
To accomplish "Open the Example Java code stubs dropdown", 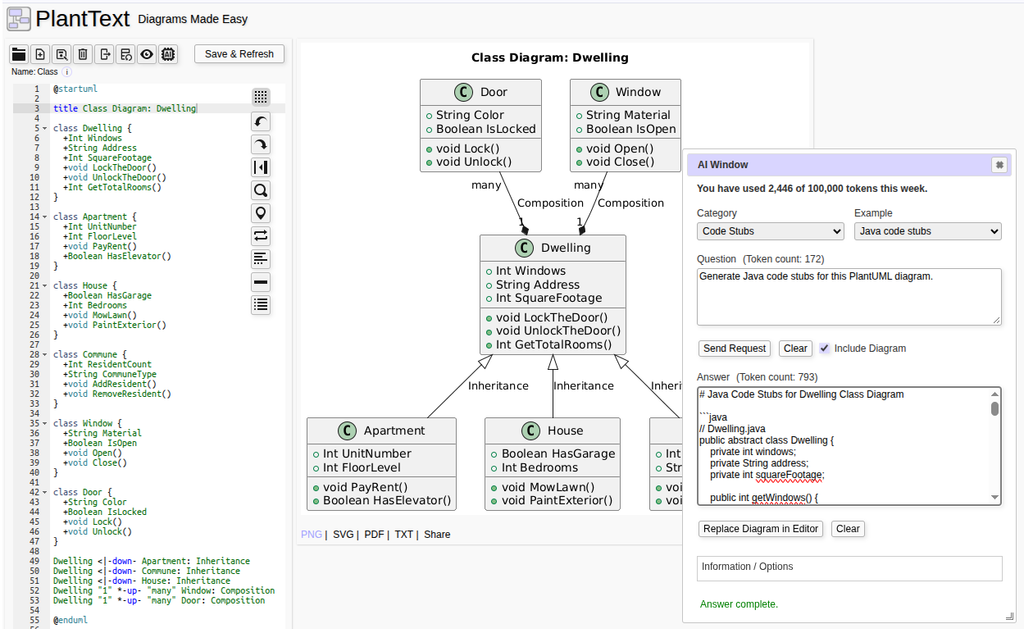I will (x=927, y=231).
